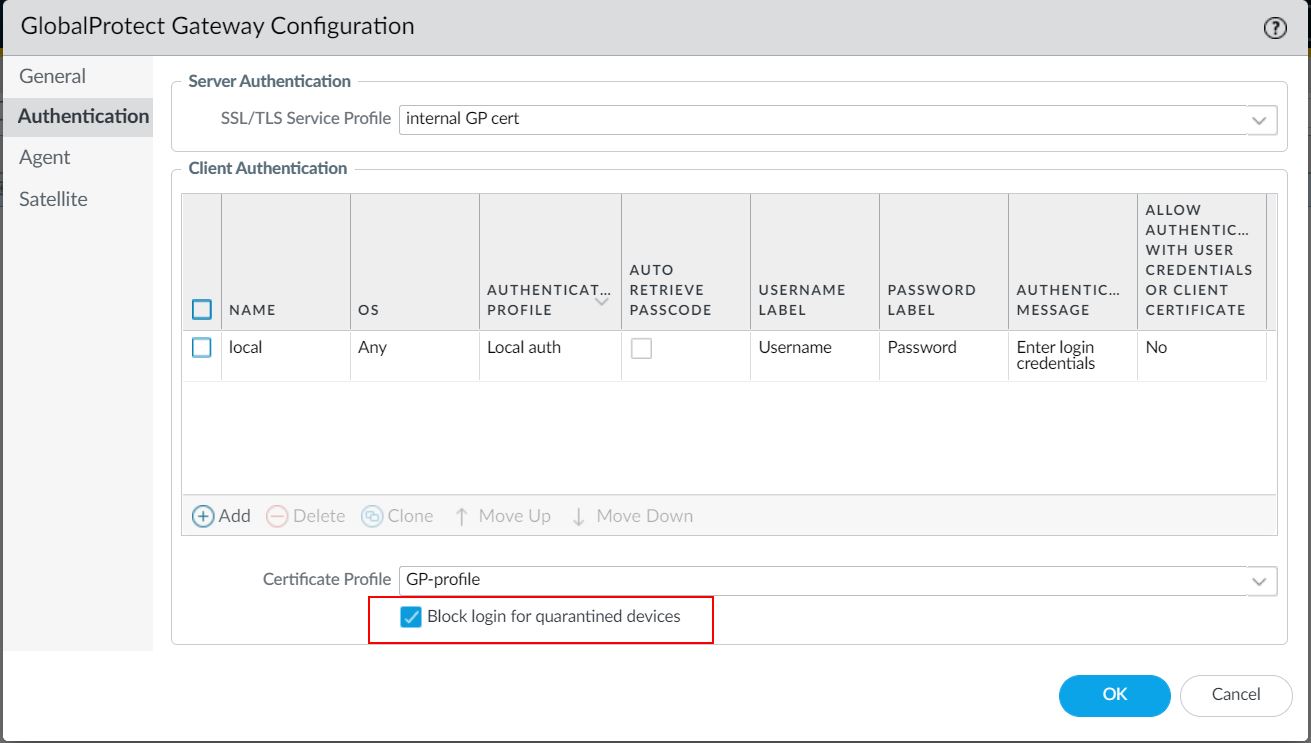Click the Enter login credentials message cell
Screen dimensions: 1311x743
(x=1055, y=355)
